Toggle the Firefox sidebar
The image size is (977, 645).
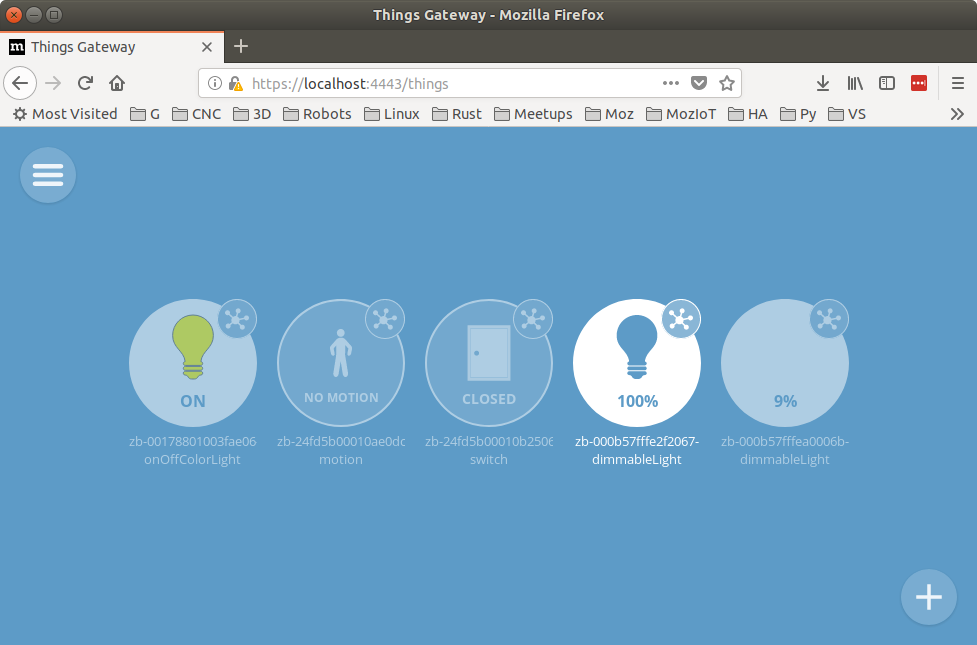887,83
